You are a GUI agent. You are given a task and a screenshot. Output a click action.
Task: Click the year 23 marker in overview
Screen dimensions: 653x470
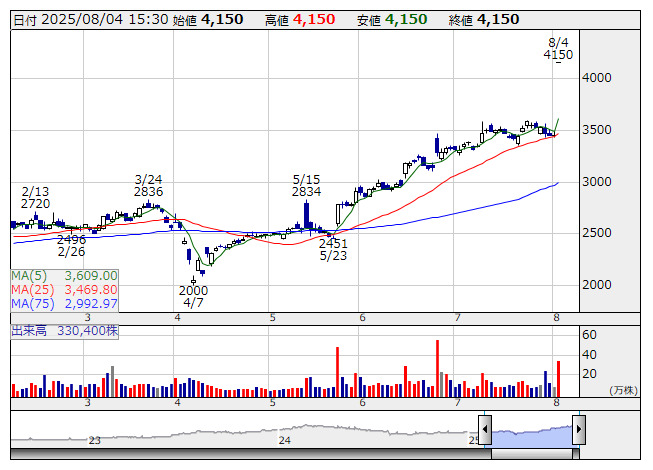tap(95, 440)
